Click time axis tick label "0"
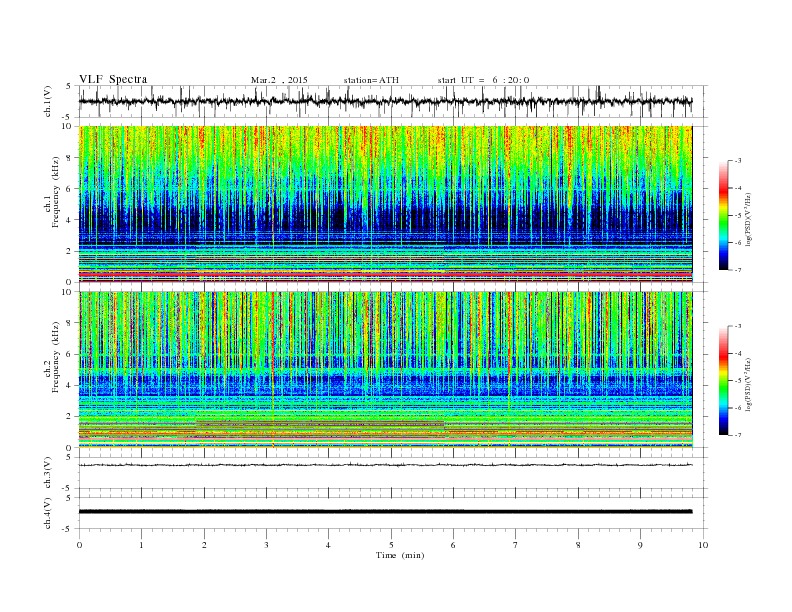 pos(79,545)
